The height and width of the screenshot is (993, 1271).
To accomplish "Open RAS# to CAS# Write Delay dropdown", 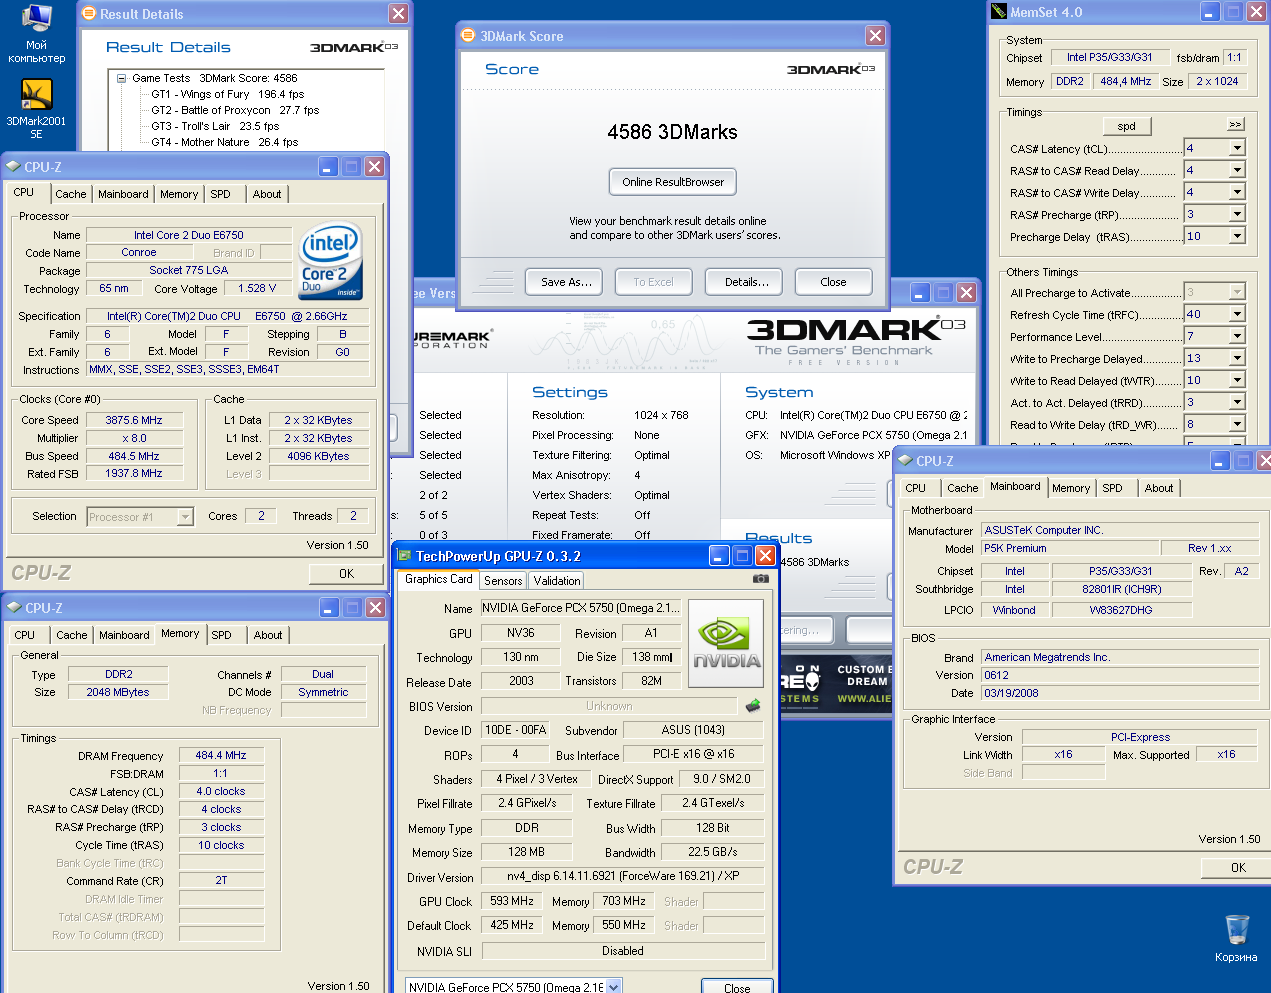I will (1237, 192).
